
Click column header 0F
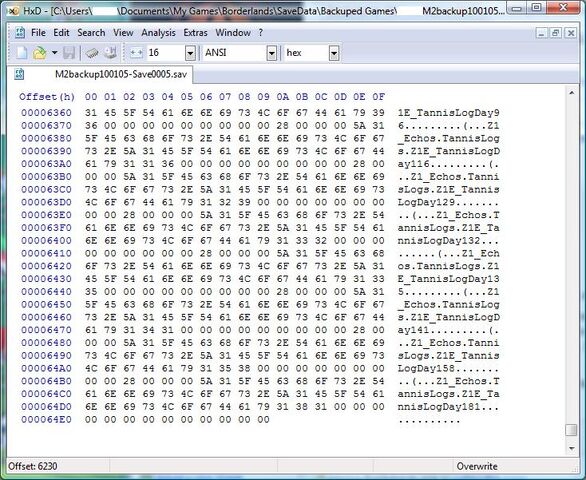point(378,97)
